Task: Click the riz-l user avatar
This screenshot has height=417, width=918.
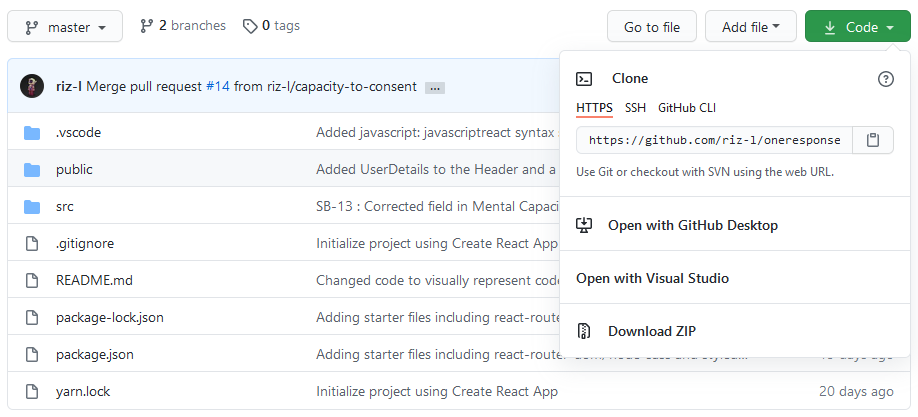Action: [x=32, y=86]
